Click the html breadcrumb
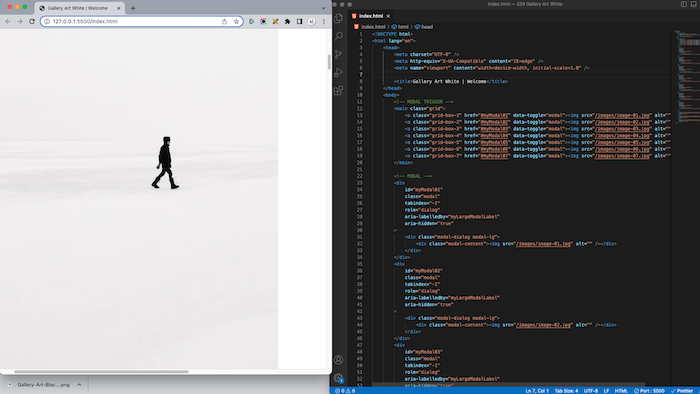 [x=403, y=27]
